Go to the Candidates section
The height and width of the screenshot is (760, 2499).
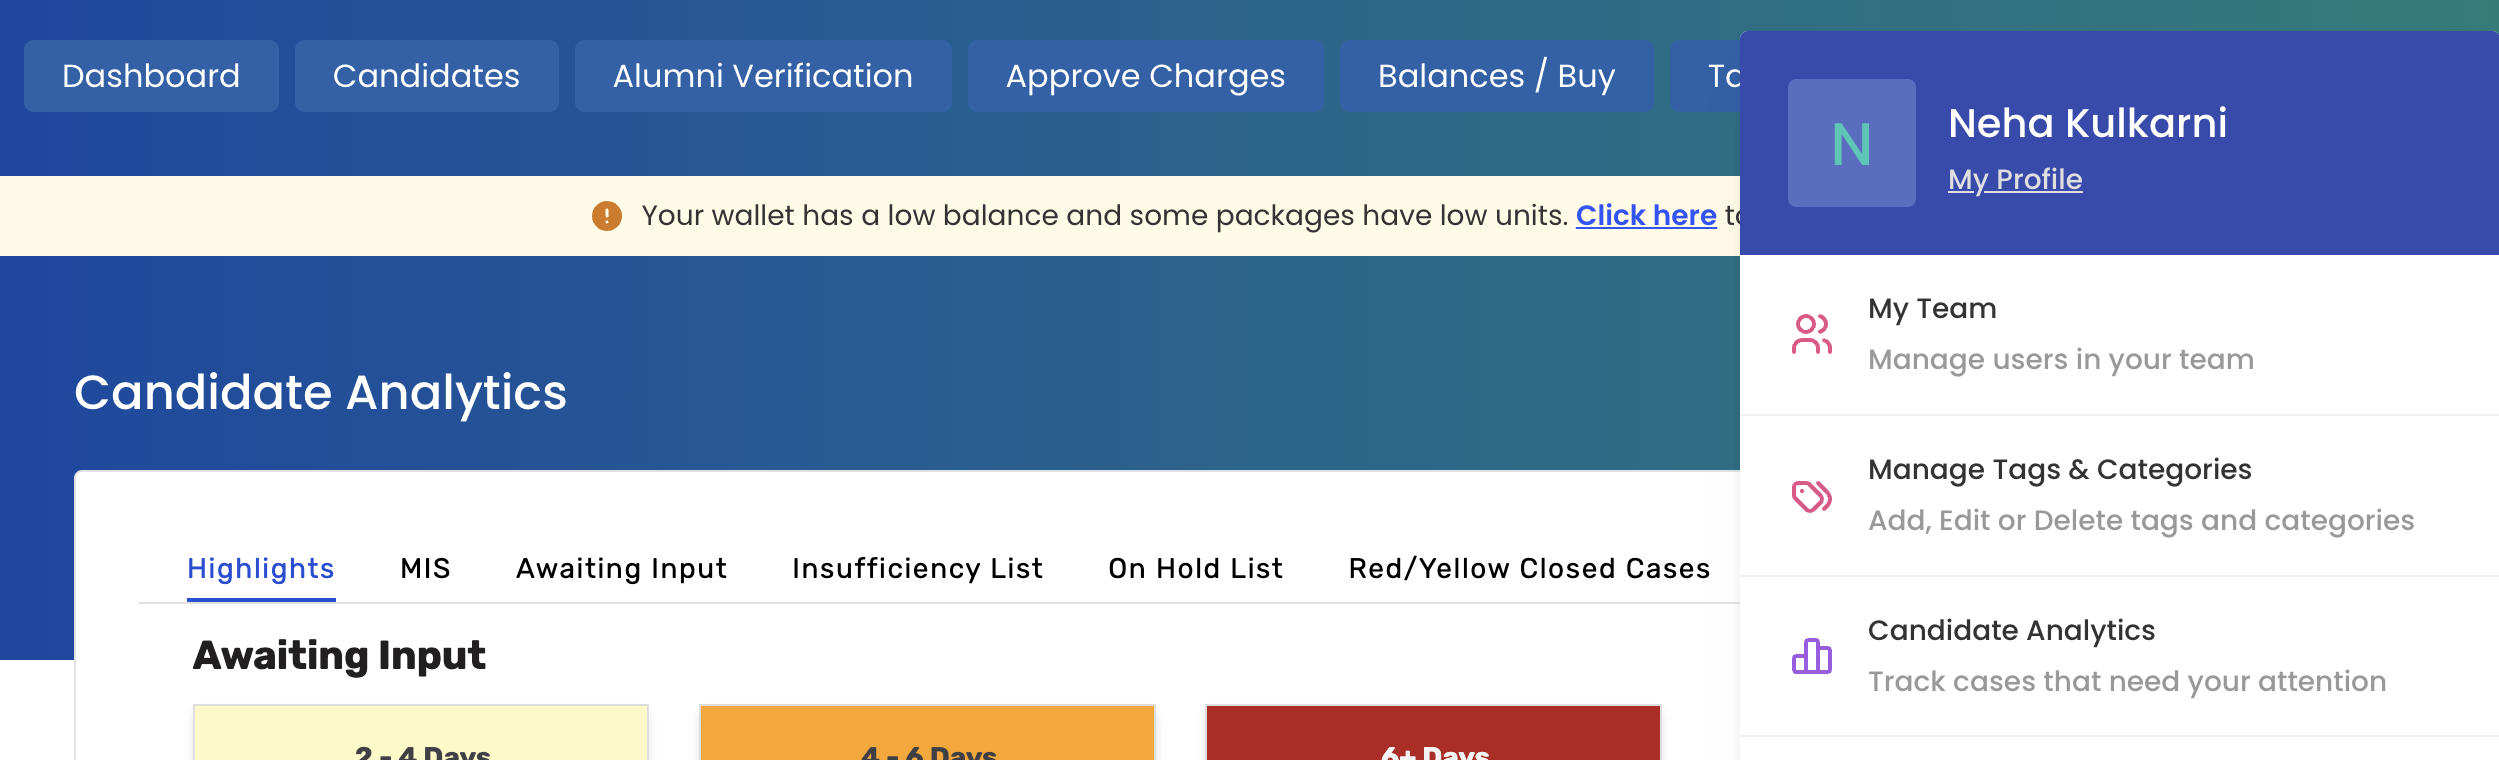click(x=426, y=76)
